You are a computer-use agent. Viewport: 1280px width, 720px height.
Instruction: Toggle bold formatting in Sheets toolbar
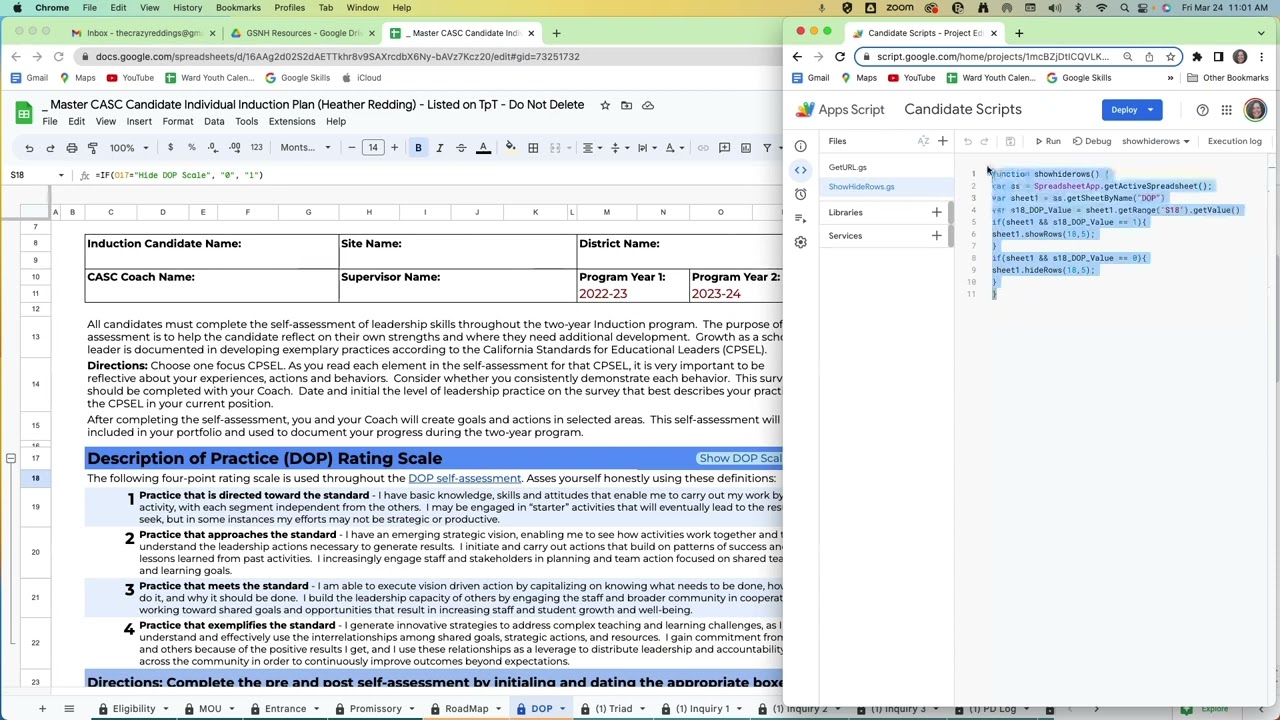coord(418,148)
